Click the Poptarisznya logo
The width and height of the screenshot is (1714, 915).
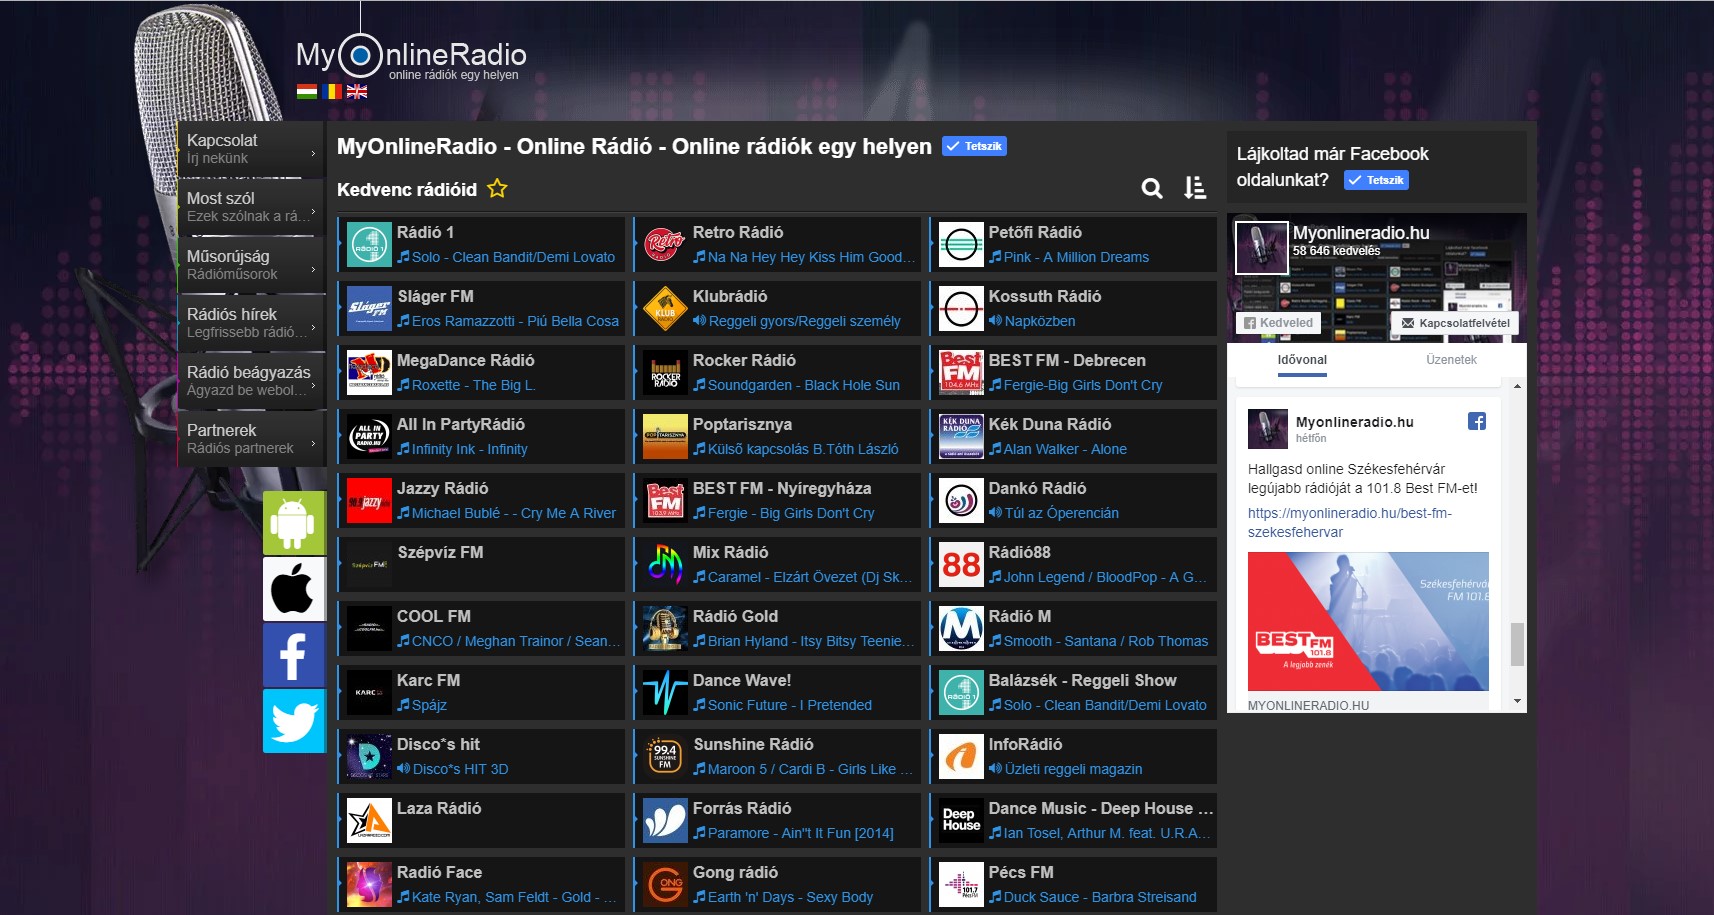pos(665,437)
